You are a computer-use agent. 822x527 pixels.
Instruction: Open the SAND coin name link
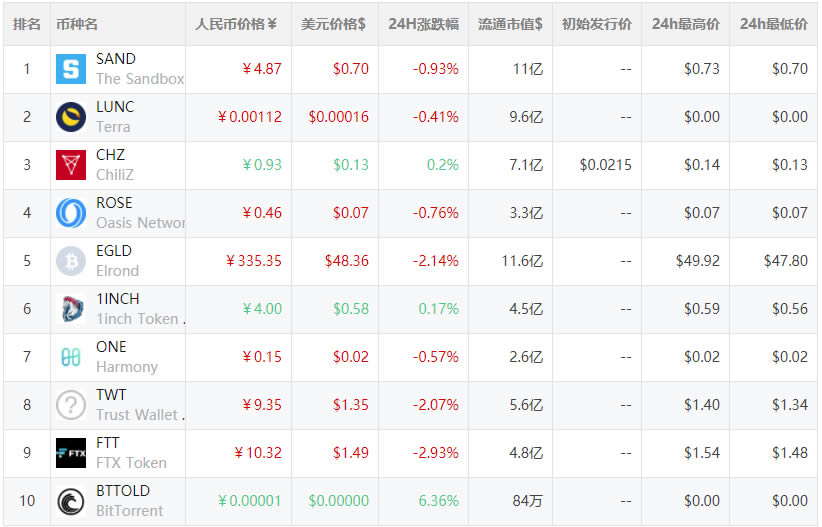116,59
